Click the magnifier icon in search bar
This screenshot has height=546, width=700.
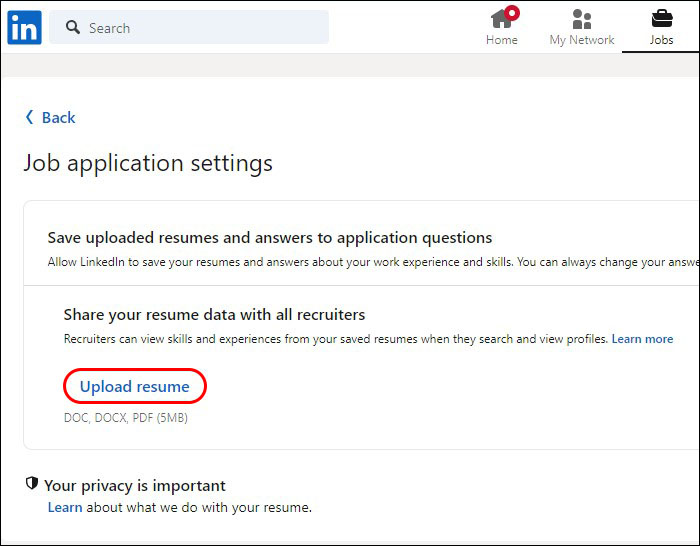click(73, 28)
